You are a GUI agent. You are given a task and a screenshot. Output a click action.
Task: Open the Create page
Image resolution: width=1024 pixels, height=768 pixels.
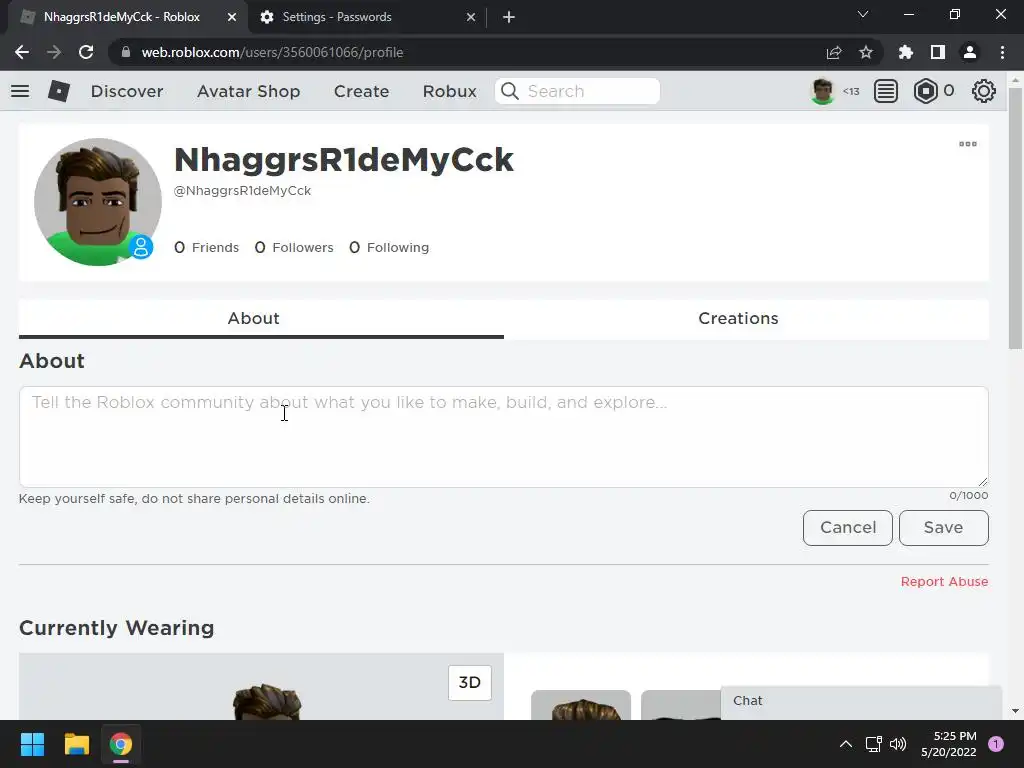point(361,91)
